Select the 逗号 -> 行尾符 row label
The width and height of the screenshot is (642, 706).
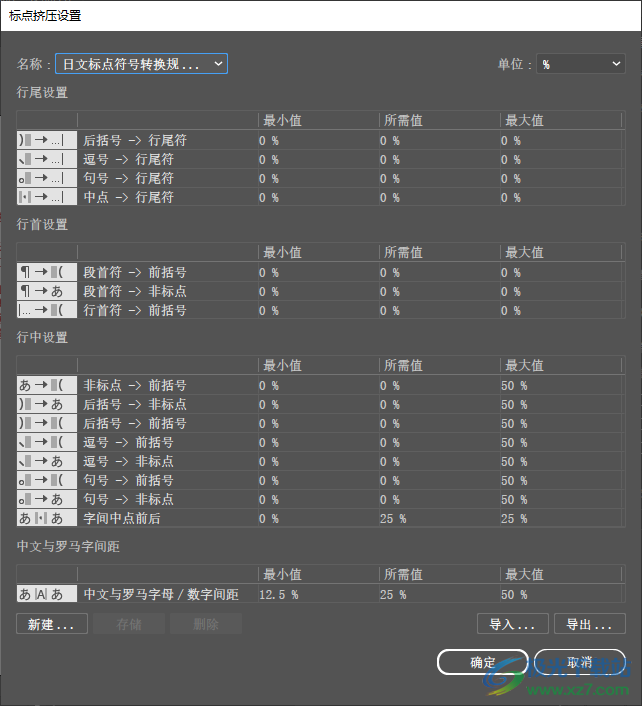pyautogui.click(x=128, y=159)
